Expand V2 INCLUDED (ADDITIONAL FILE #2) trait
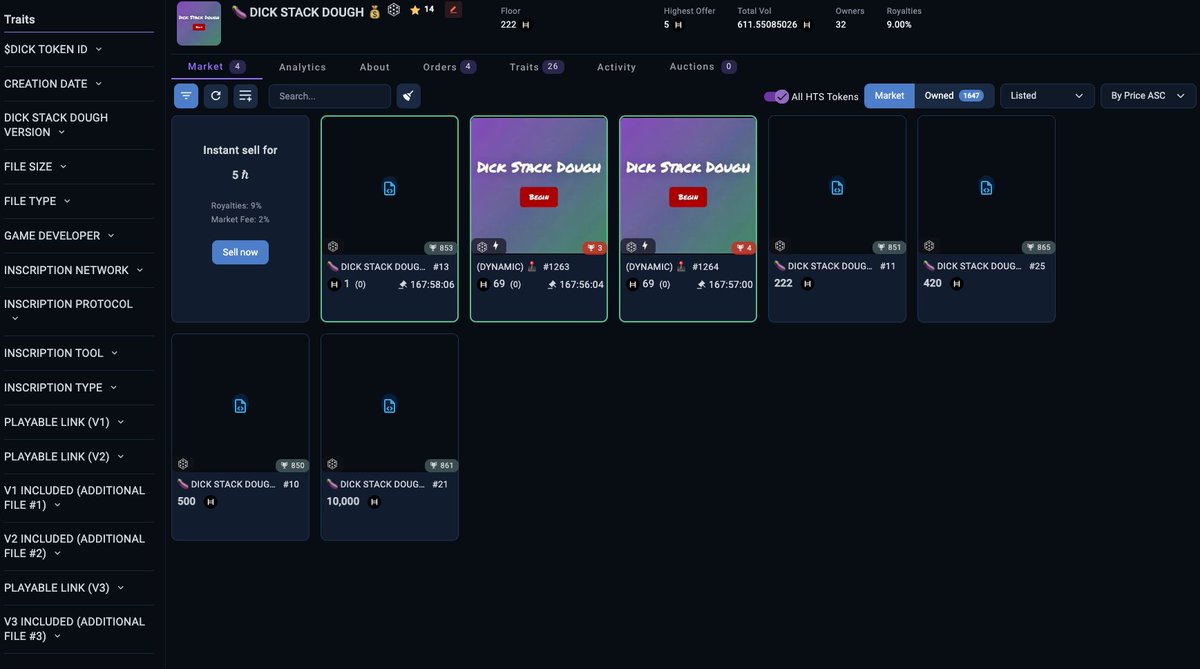 click(x=75, y=546)
